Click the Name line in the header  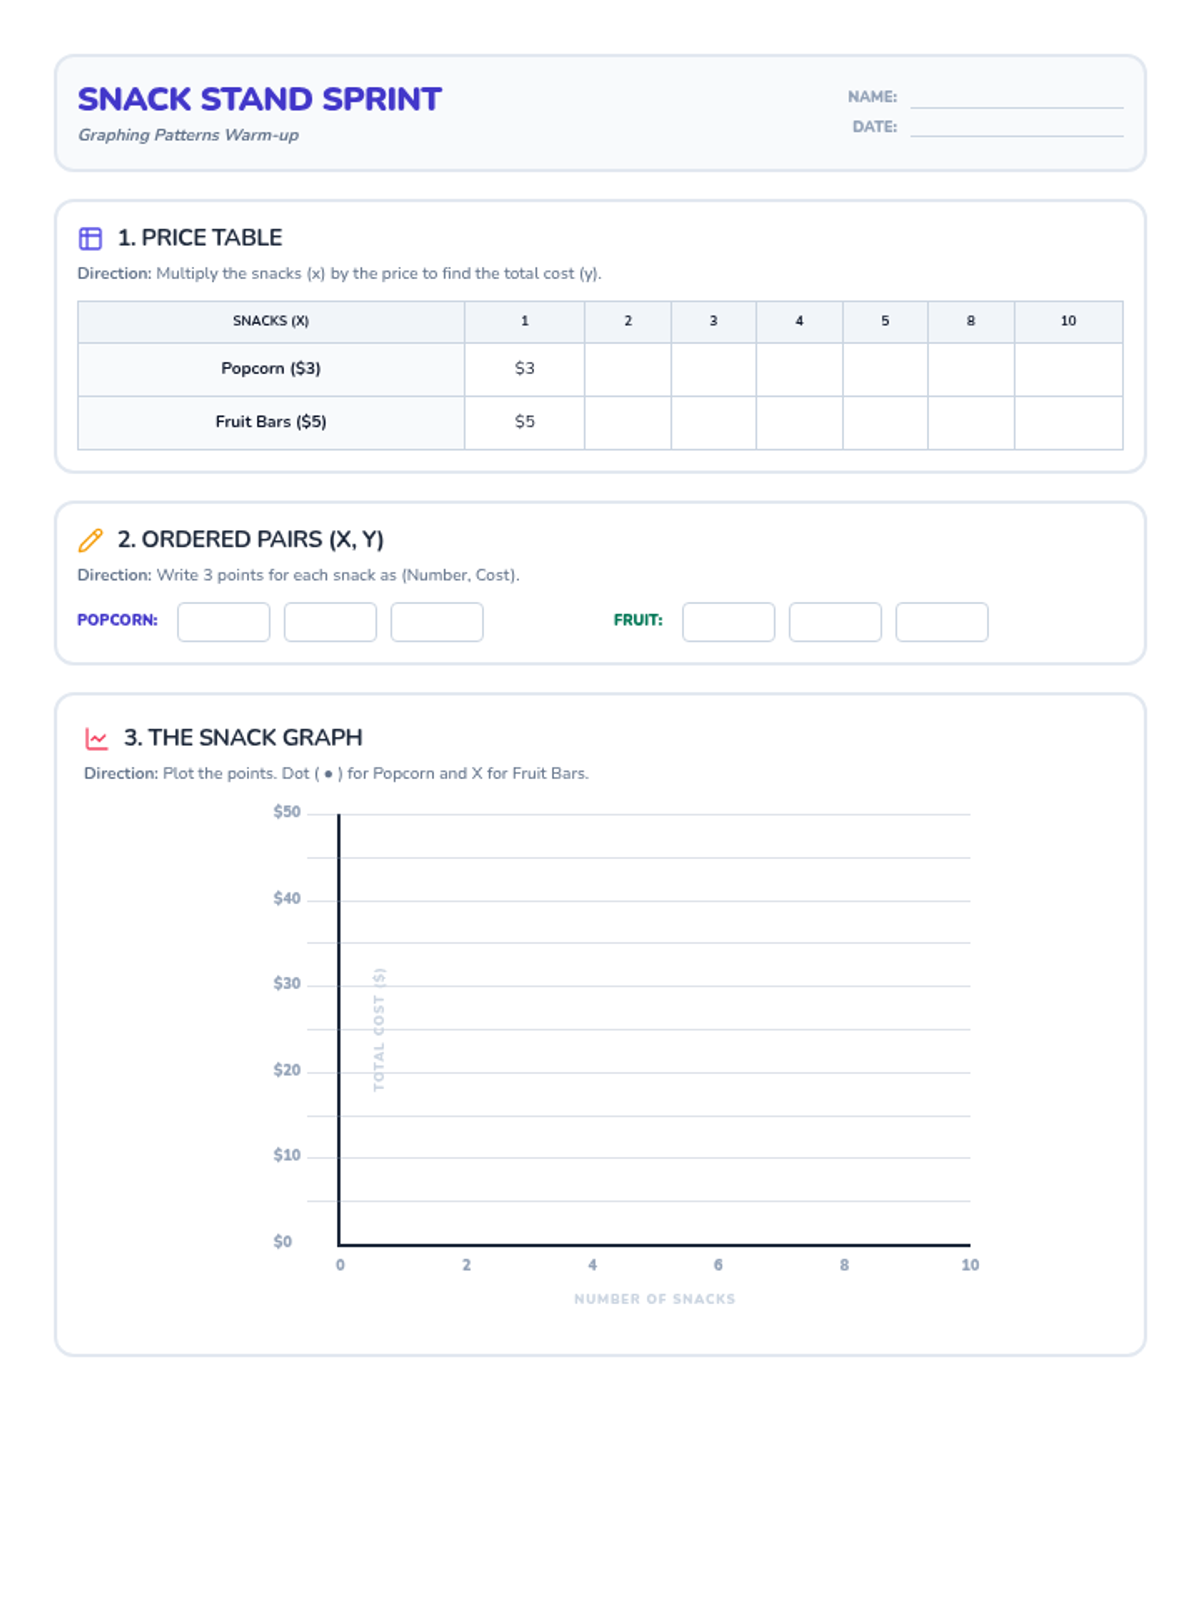(1016, 97)
